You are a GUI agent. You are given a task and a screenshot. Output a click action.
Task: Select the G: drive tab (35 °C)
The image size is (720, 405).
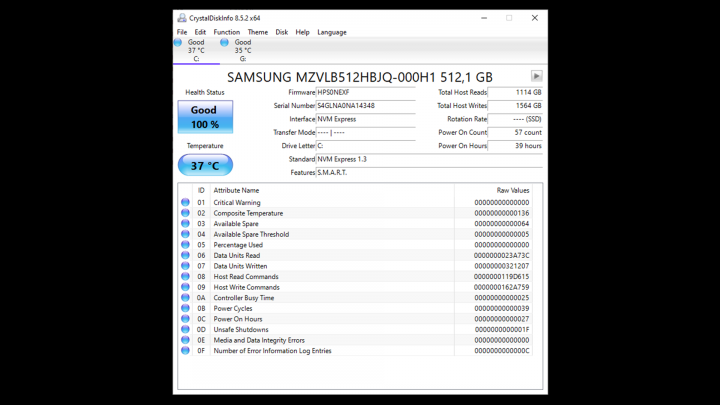tap(243, 51)
